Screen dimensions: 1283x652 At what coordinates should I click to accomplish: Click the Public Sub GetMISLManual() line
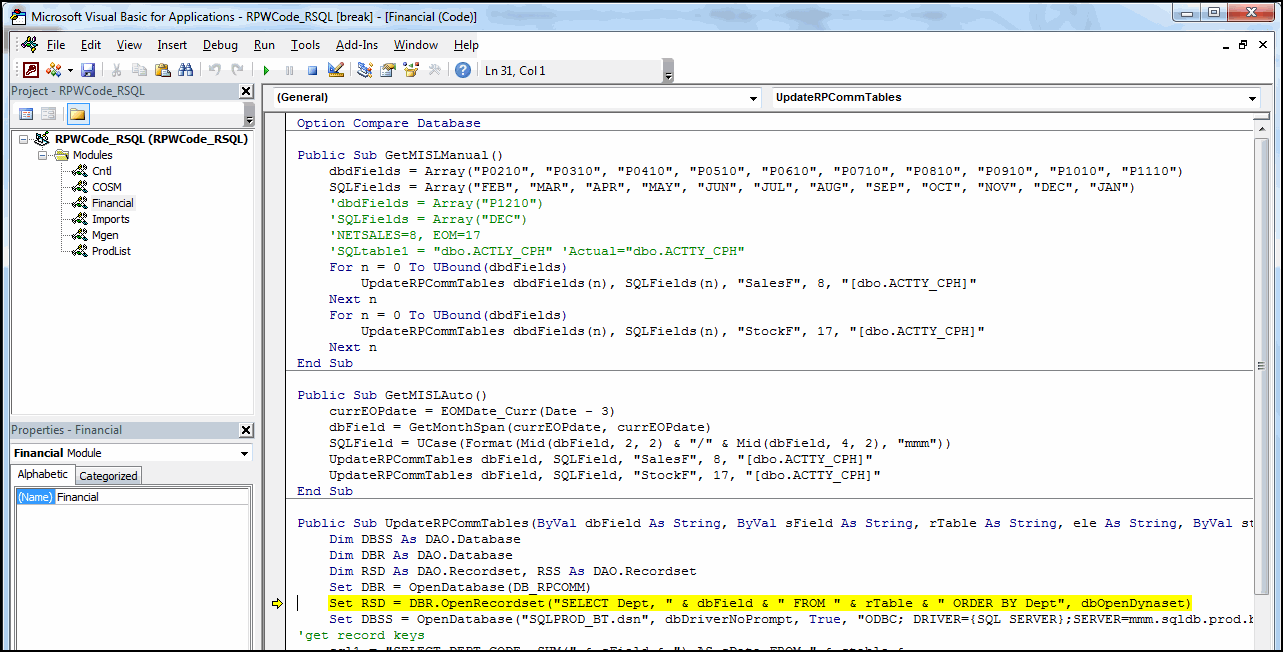(x=400, y=155)
